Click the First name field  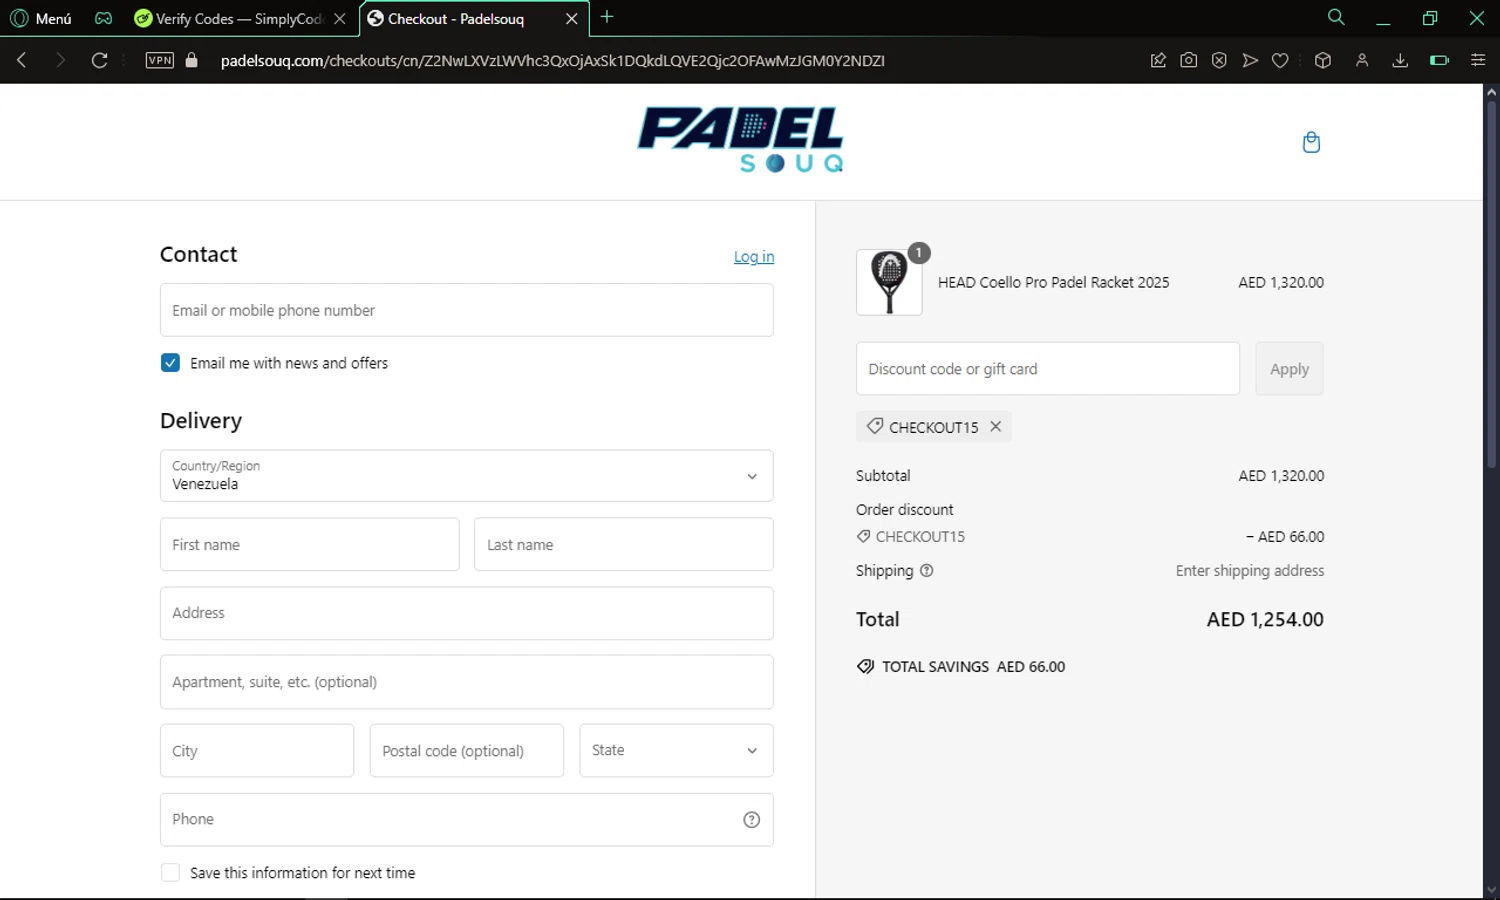(x=310, y=544)
